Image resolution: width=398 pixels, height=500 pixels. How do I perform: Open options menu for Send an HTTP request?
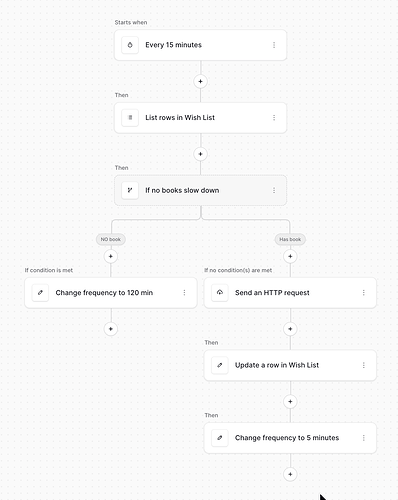(x=364, y=293)
